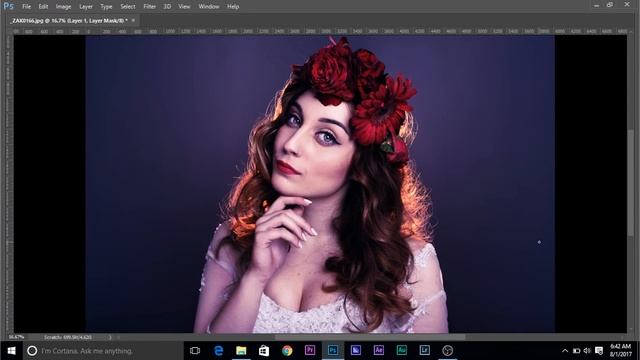The image size is (640, 360).
Task: Open the Window menu
Action: pos(209,7)
